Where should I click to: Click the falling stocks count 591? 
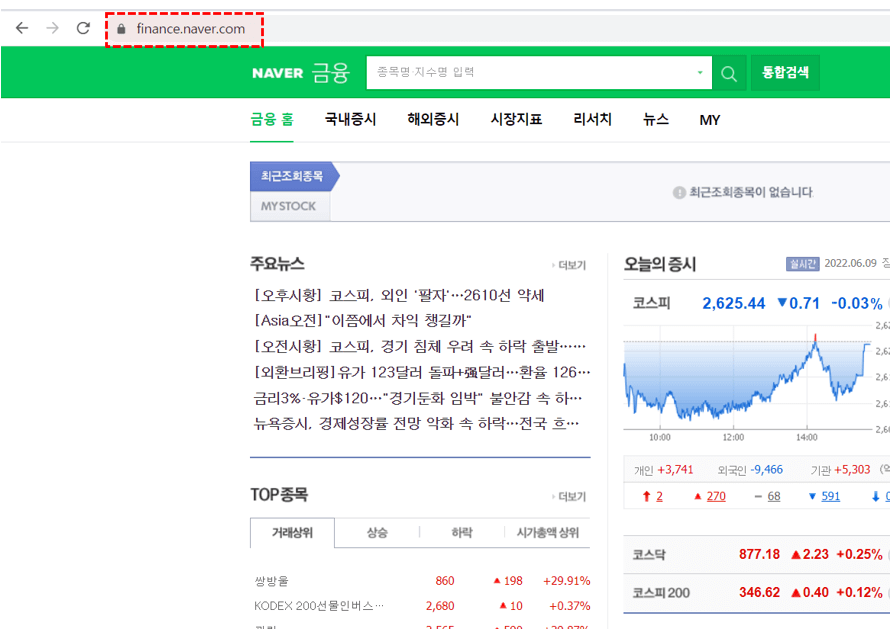coord(830,497)
